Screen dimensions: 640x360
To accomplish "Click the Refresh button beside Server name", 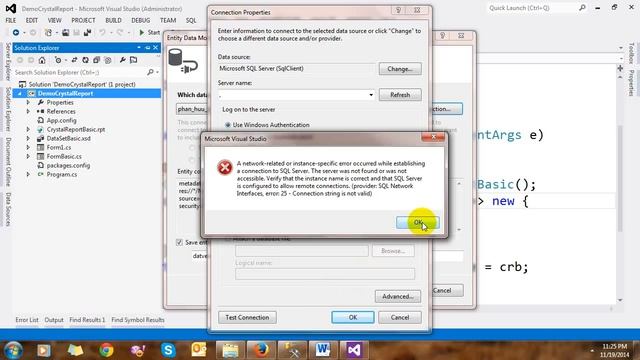I will point(400,95).
